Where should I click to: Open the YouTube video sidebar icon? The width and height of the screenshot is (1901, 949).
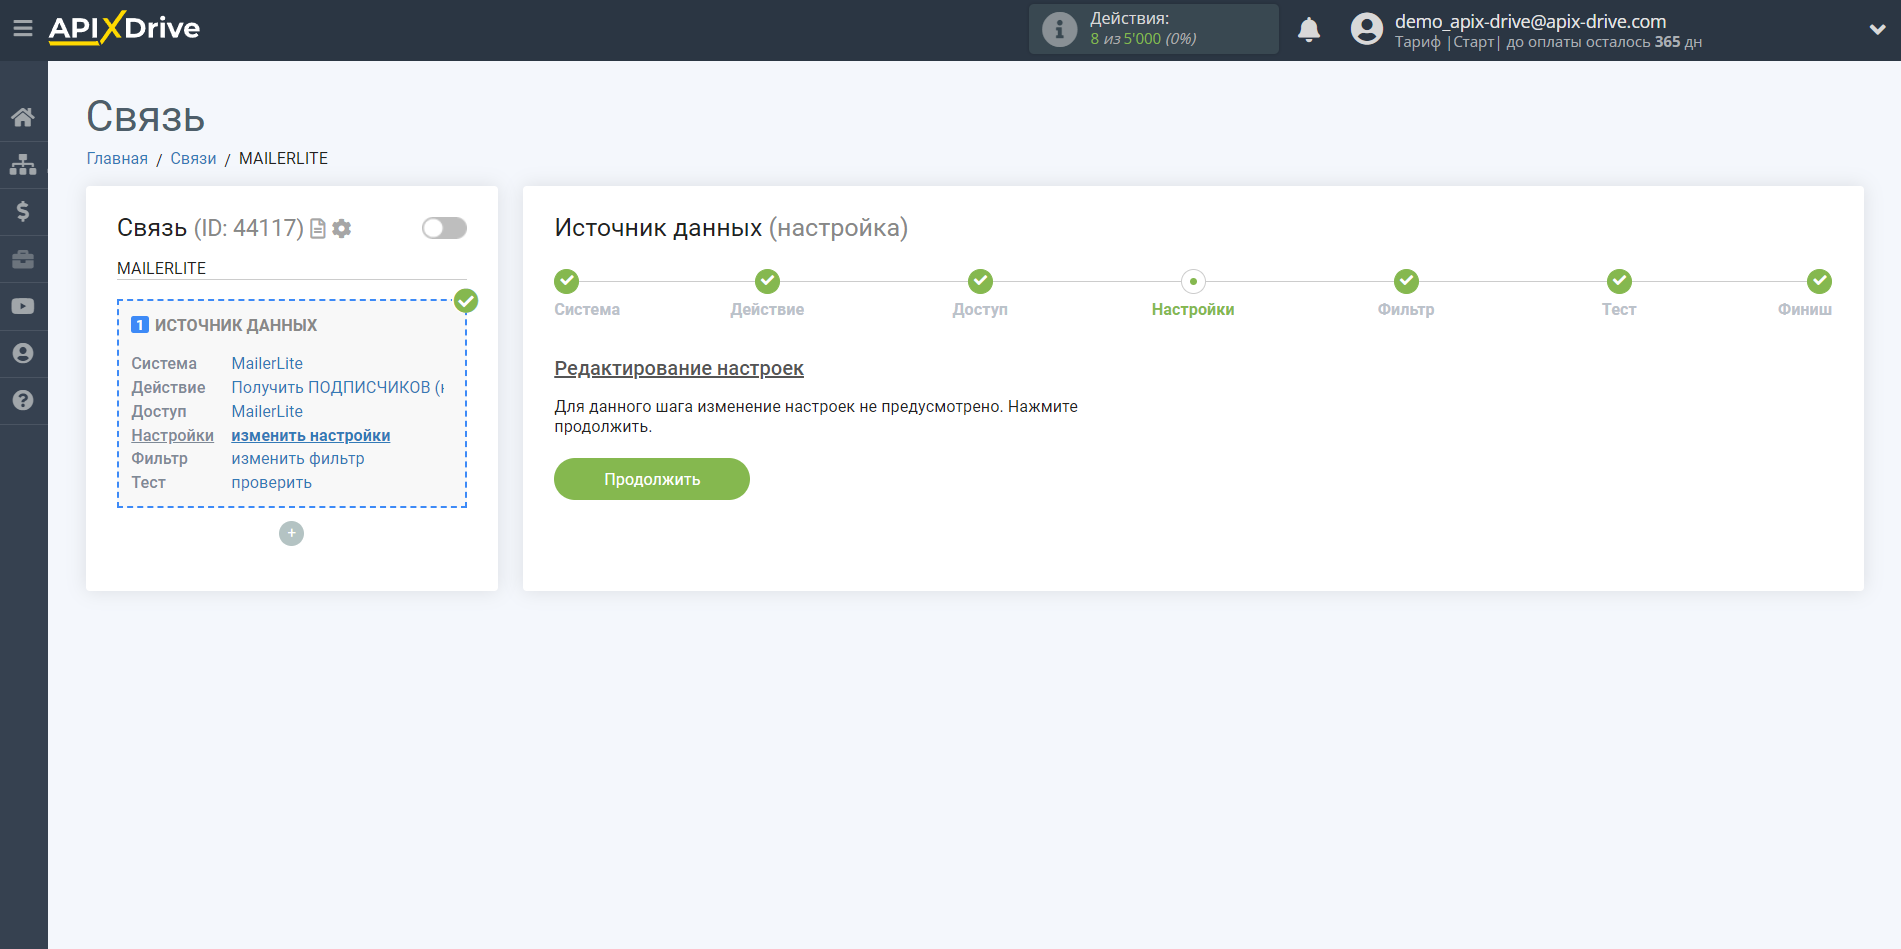click(23, 306)
